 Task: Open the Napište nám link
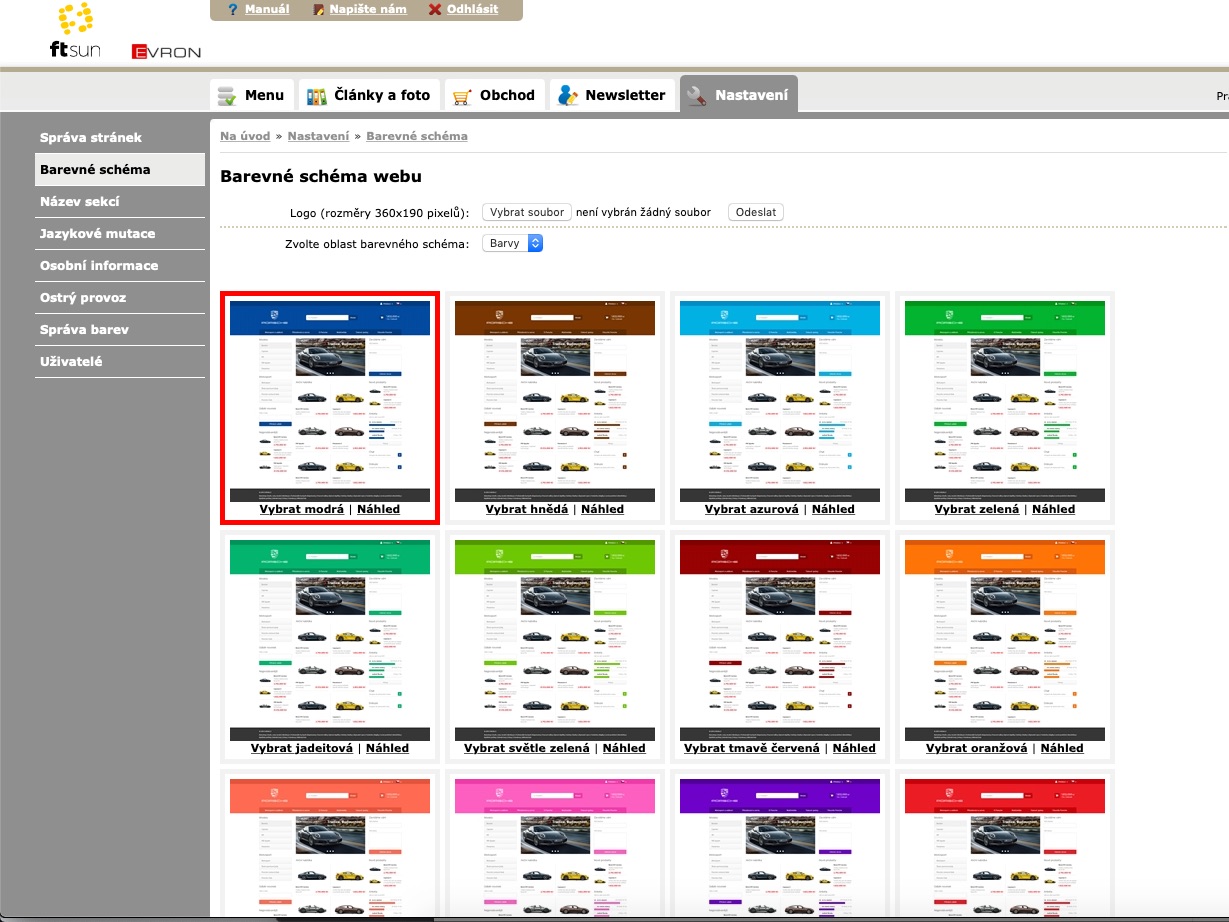coord(368,9)
